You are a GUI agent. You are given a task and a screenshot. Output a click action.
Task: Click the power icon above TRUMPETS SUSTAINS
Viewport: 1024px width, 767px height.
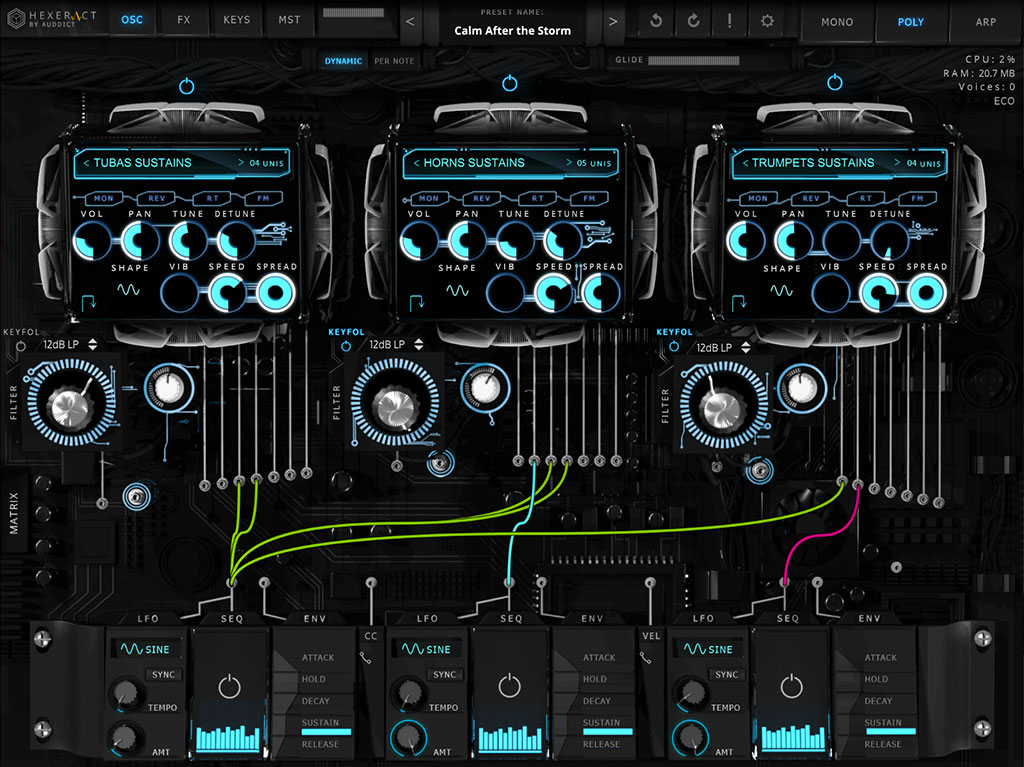[x=835, y=85]
